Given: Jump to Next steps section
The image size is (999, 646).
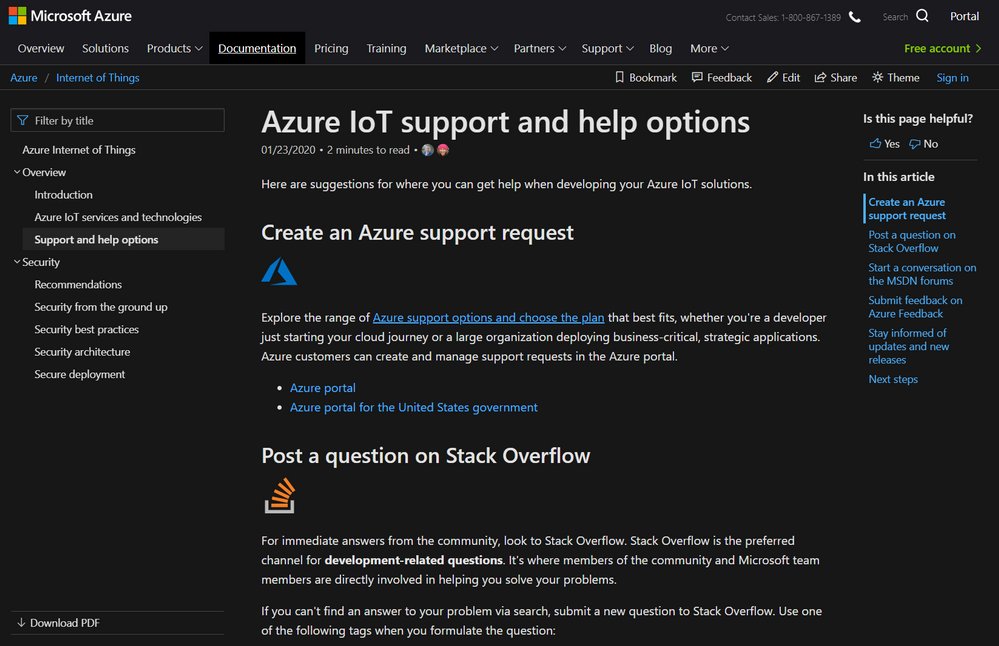Looking at the screenshot, I should coord(893,379).
